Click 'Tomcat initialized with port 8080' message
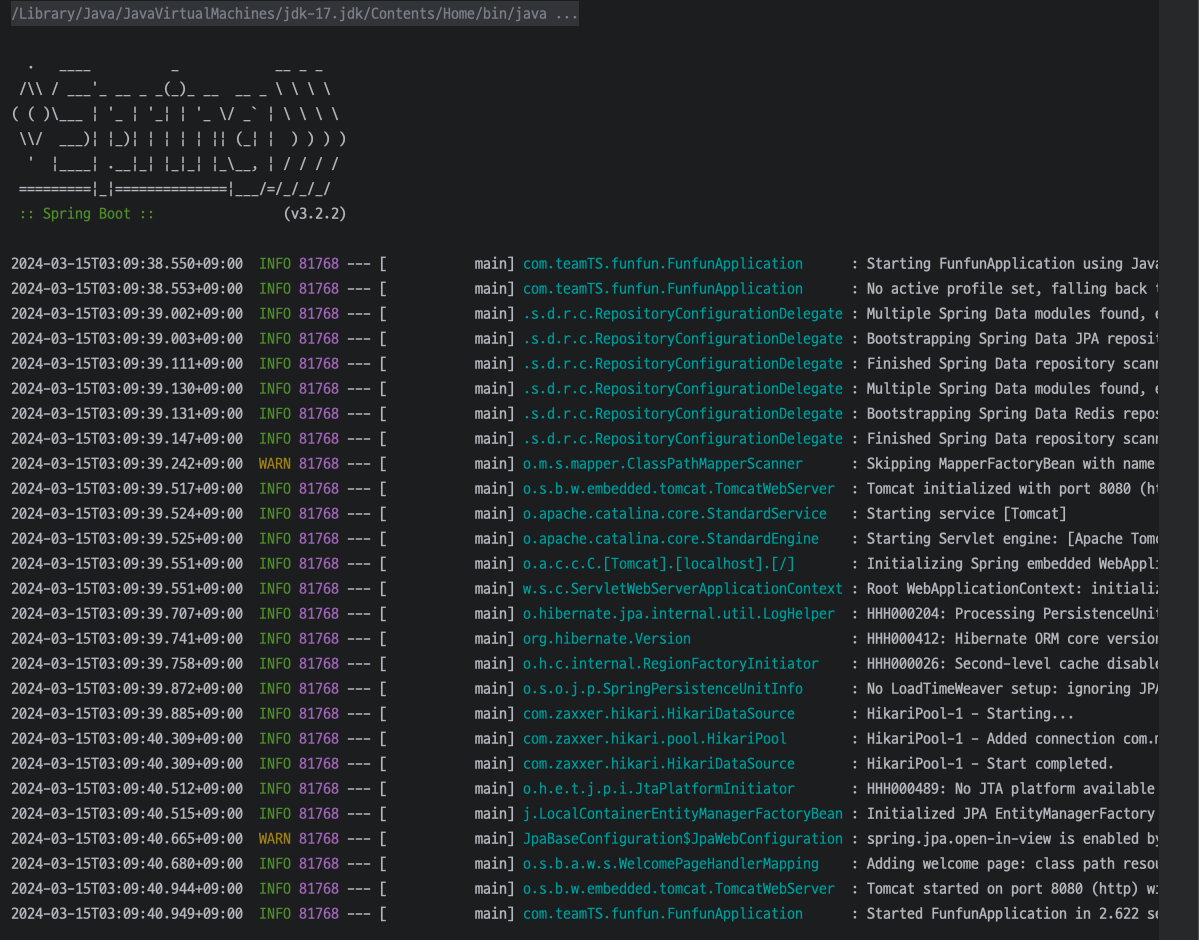 pyautogui.click(x=1012, y=489)
